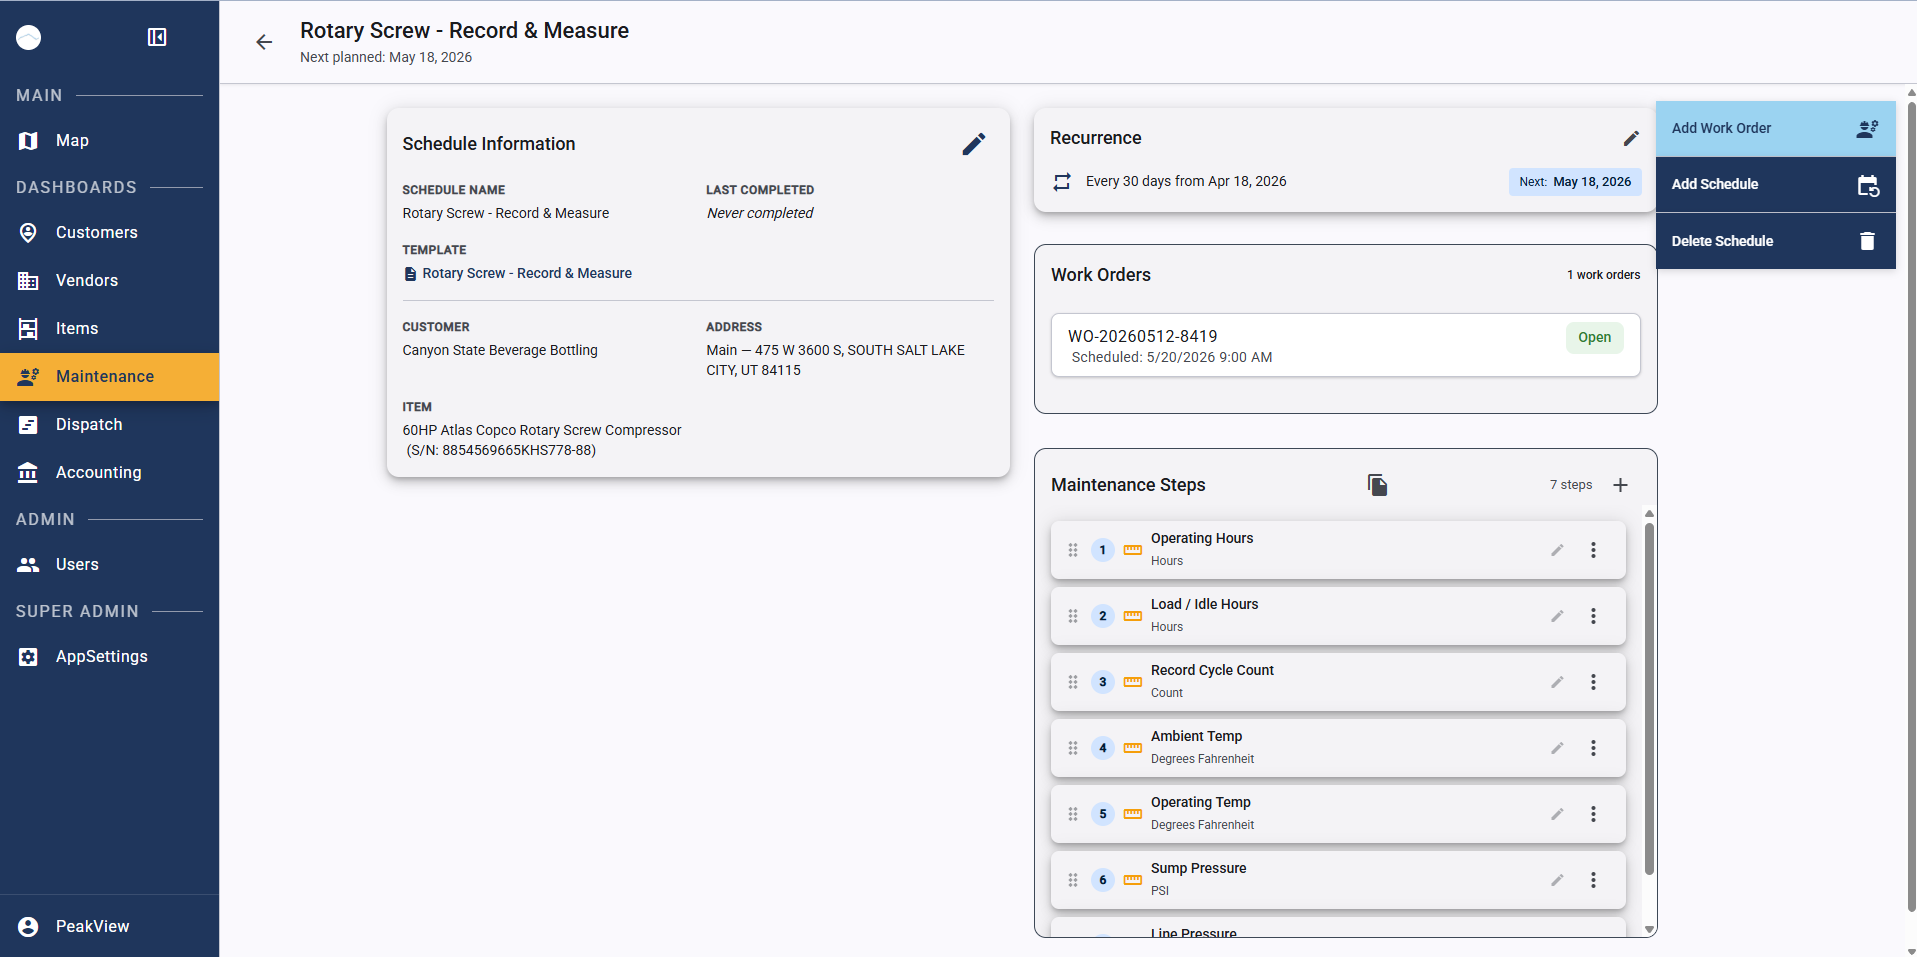Edit the Operating Hours step pencil
The width and height of the screenshot is (1917, 957).
click(1557, 550)
